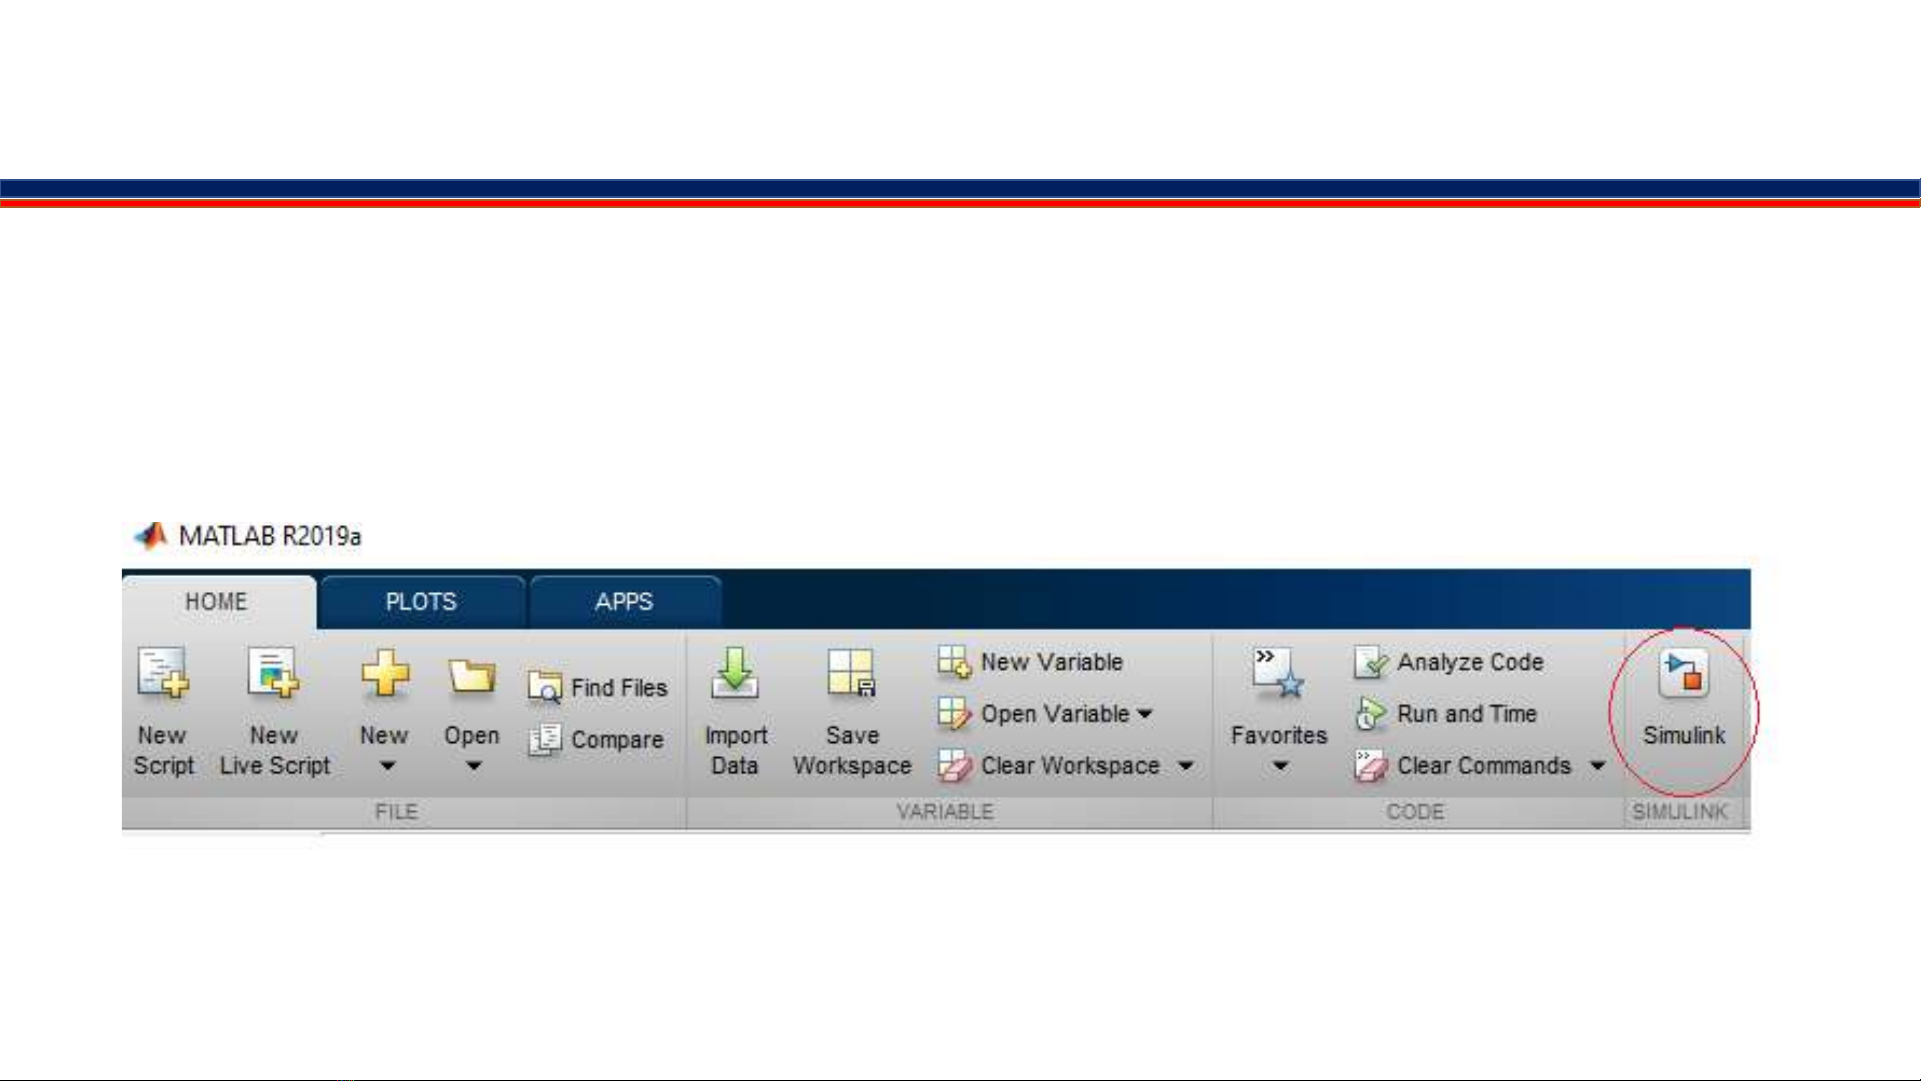This screenshot has height=1081, width=1921.
Task: Launch Simulink from the toolstrip
Action: [1683, 674]
